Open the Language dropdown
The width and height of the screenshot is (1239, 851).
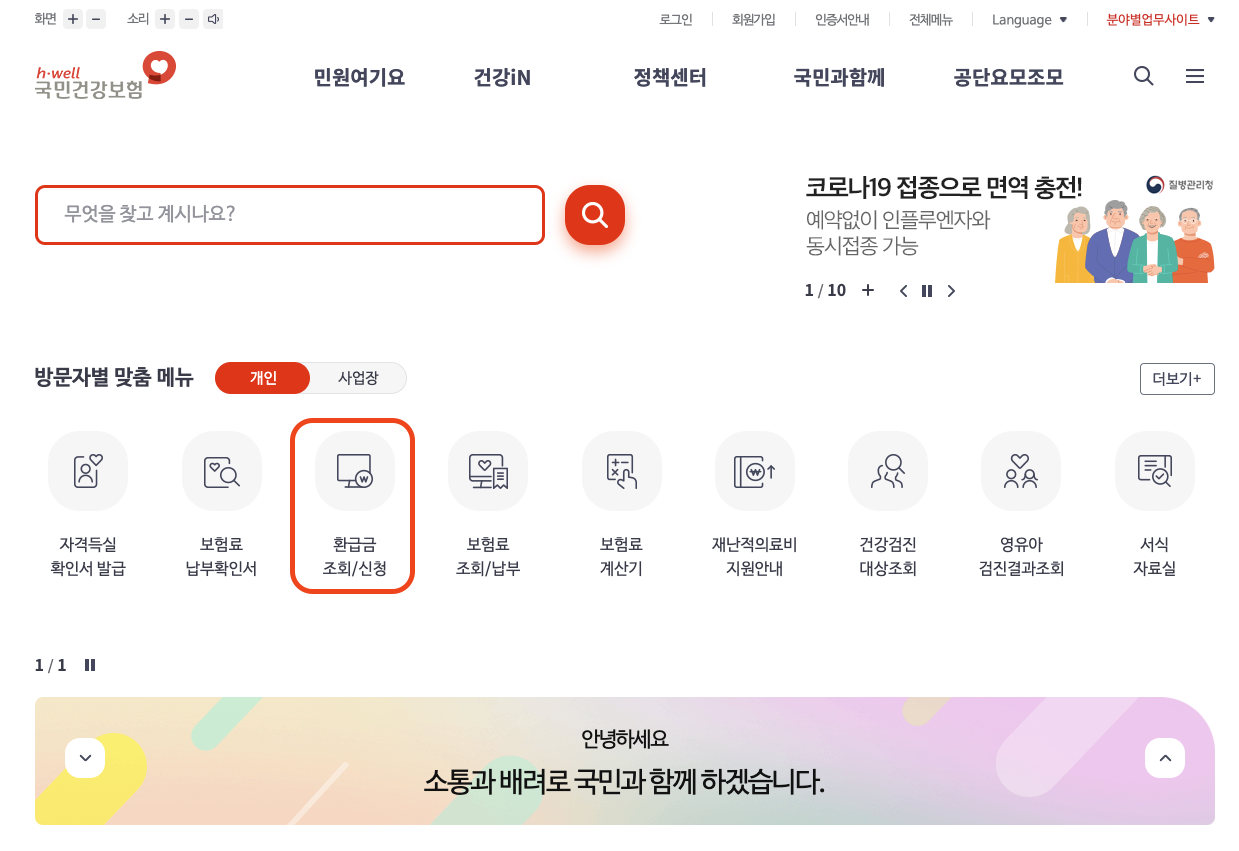pos(1029,18)
